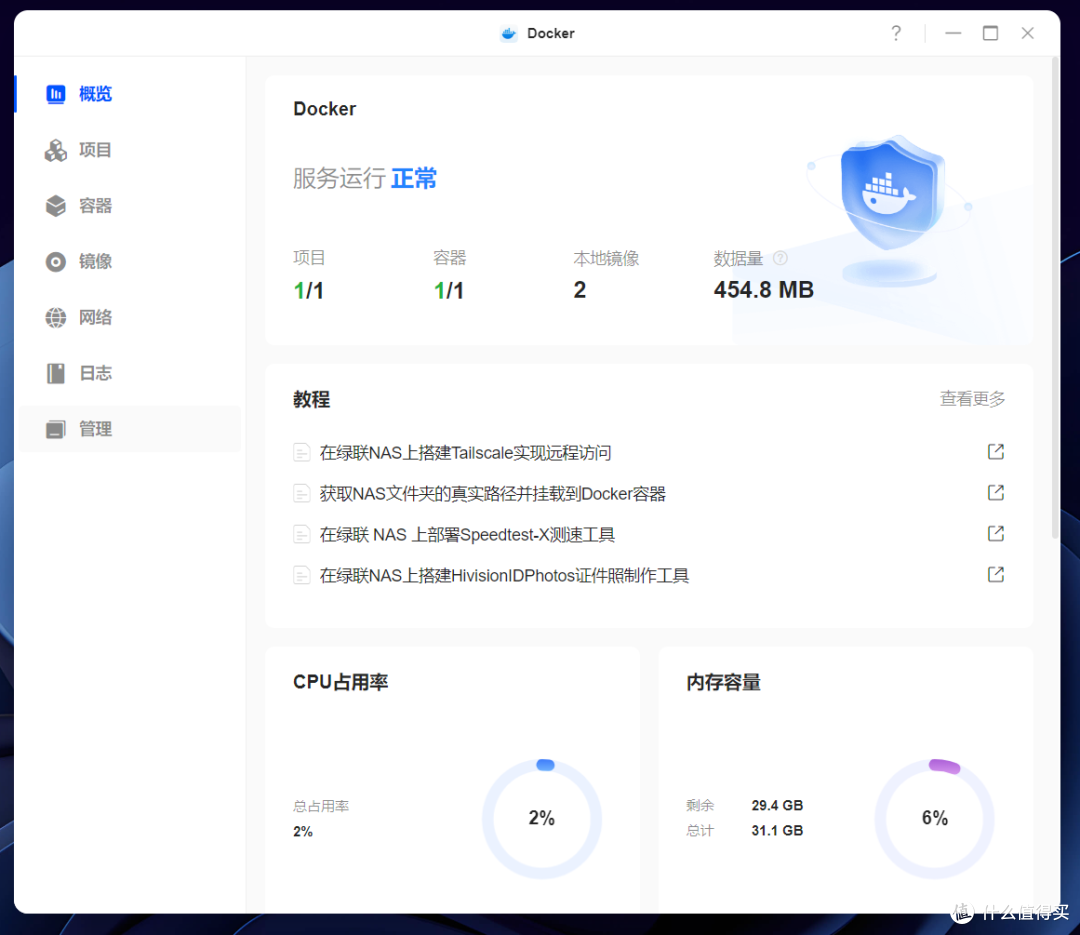Open the 容器 containers section
This screenshot has height=935, width=1080.
point(128,205)
